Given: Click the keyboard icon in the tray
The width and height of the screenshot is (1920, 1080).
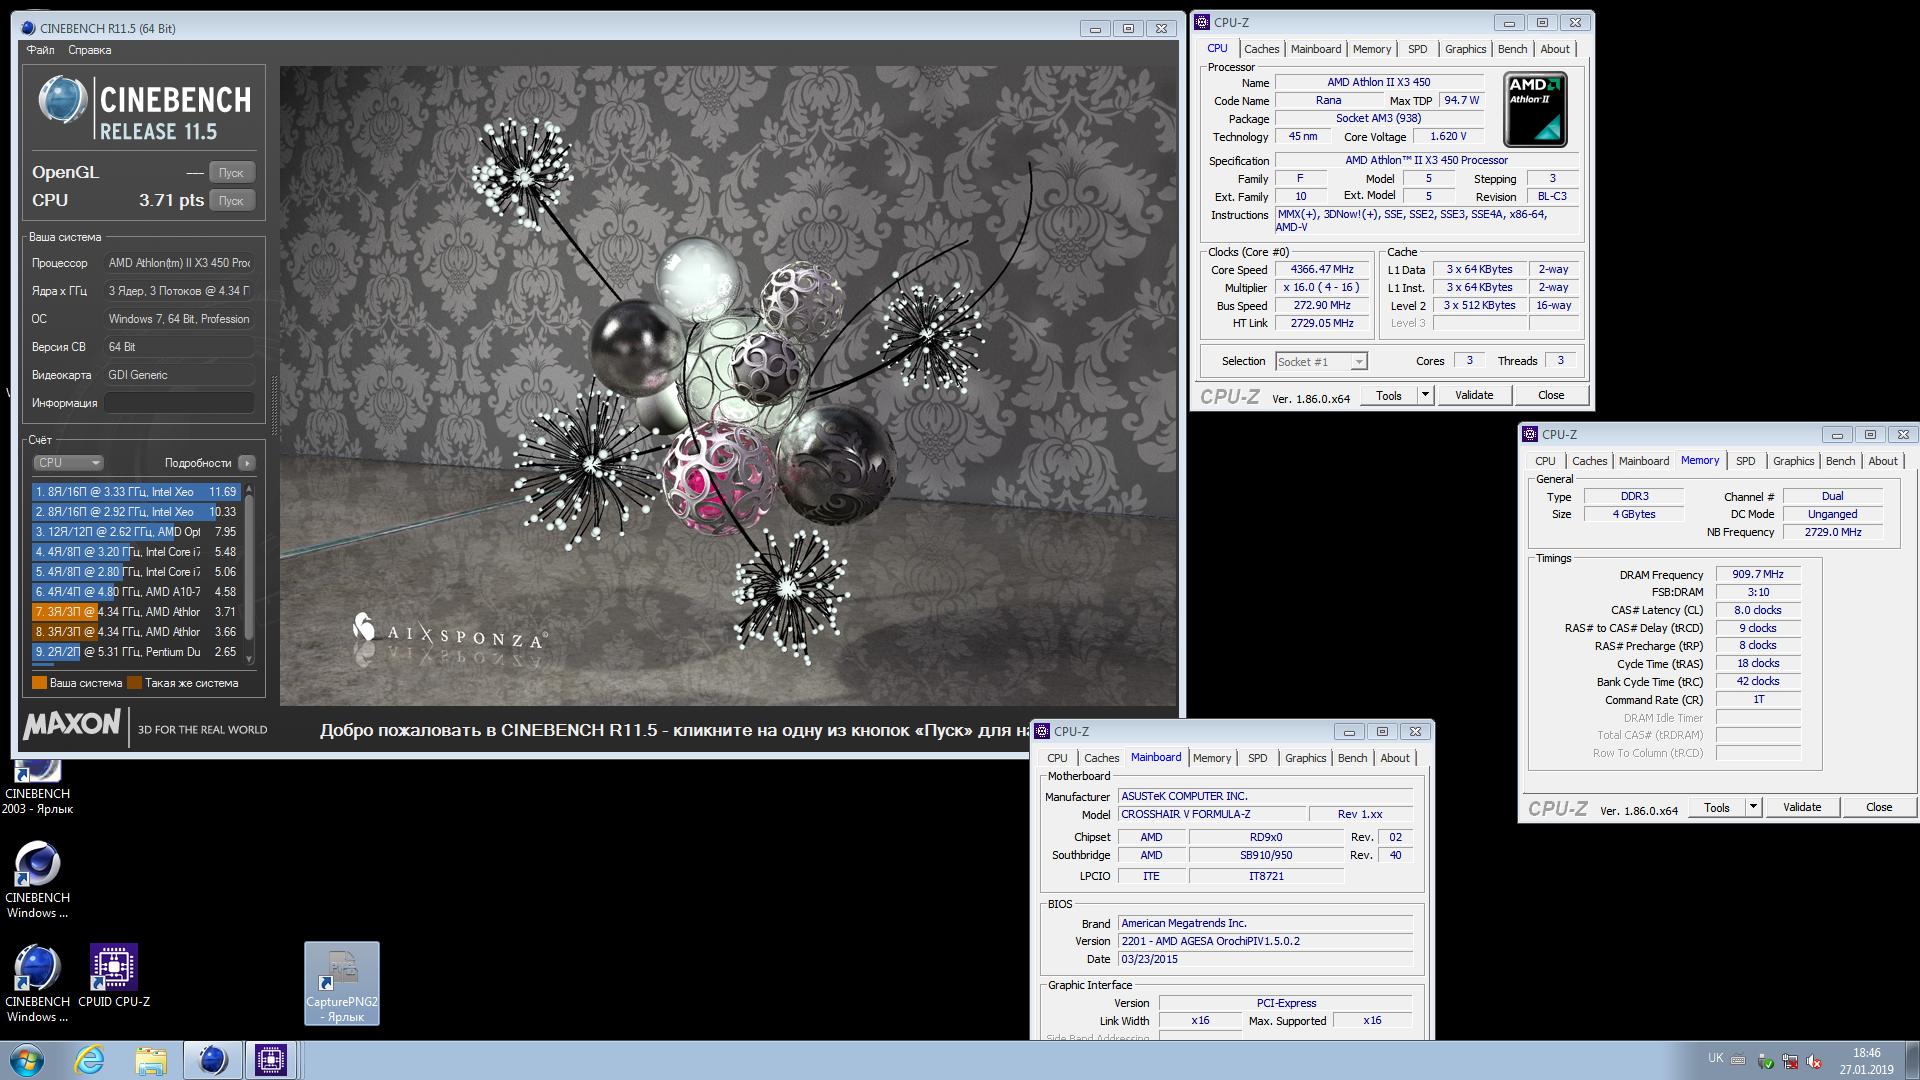Looking at the screenshot, I should (x=1738, y=1059).
